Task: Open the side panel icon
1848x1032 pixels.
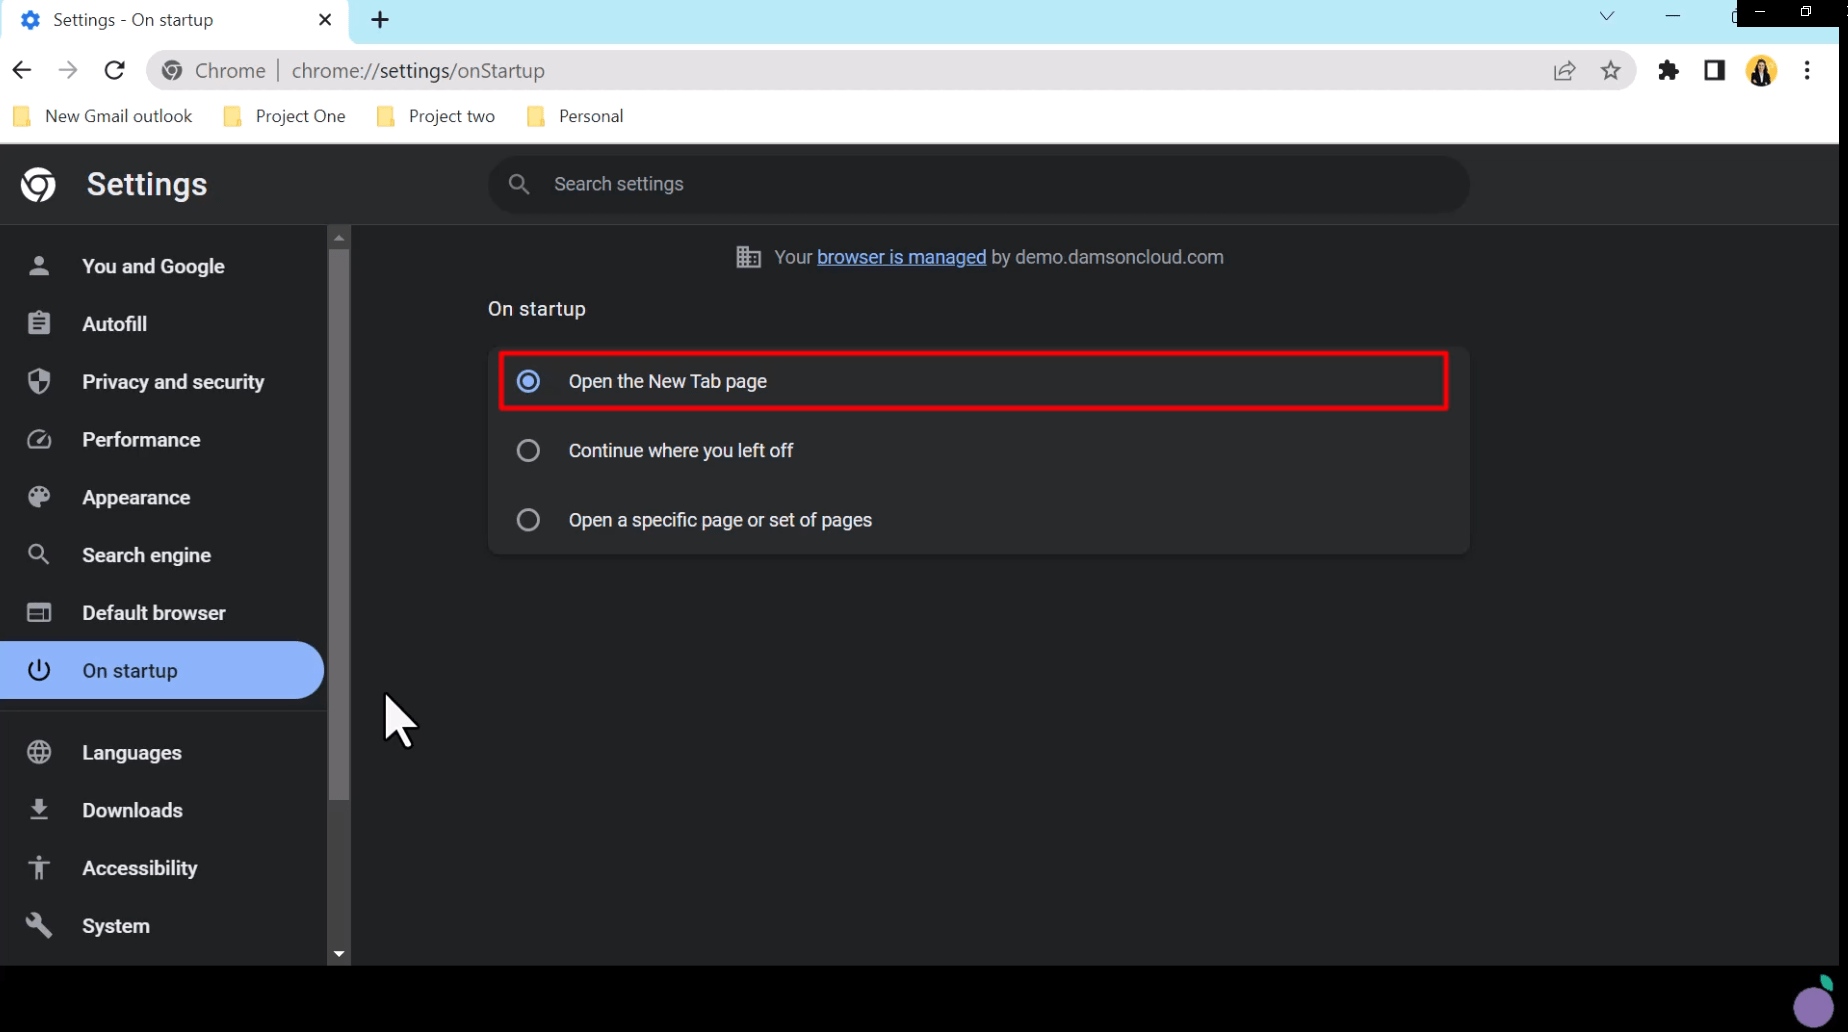Action: point(1714,70)
